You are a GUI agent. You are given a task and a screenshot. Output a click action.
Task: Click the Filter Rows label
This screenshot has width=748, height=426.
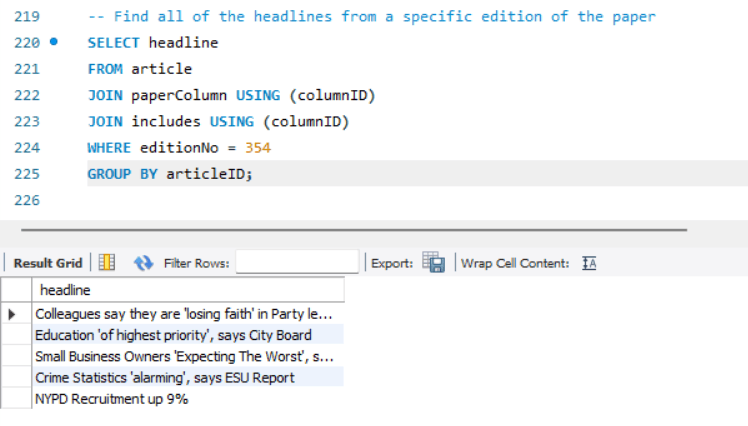tap(197, 263)
